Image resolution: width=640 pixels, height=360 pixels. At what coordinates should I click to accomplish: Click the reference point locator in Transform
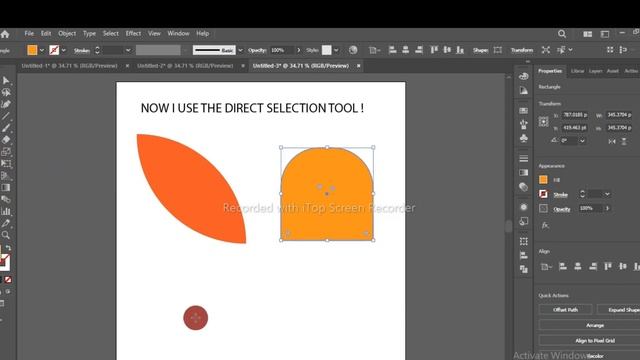click(543, 122)
